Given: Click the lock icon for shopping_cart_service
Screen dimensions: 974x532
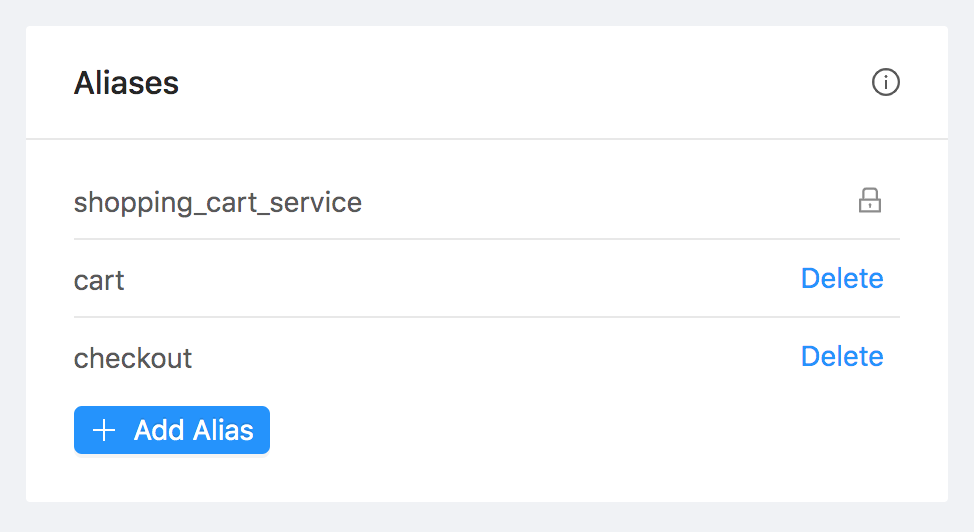Looking at the screenshot, I should tap(870, 201).
